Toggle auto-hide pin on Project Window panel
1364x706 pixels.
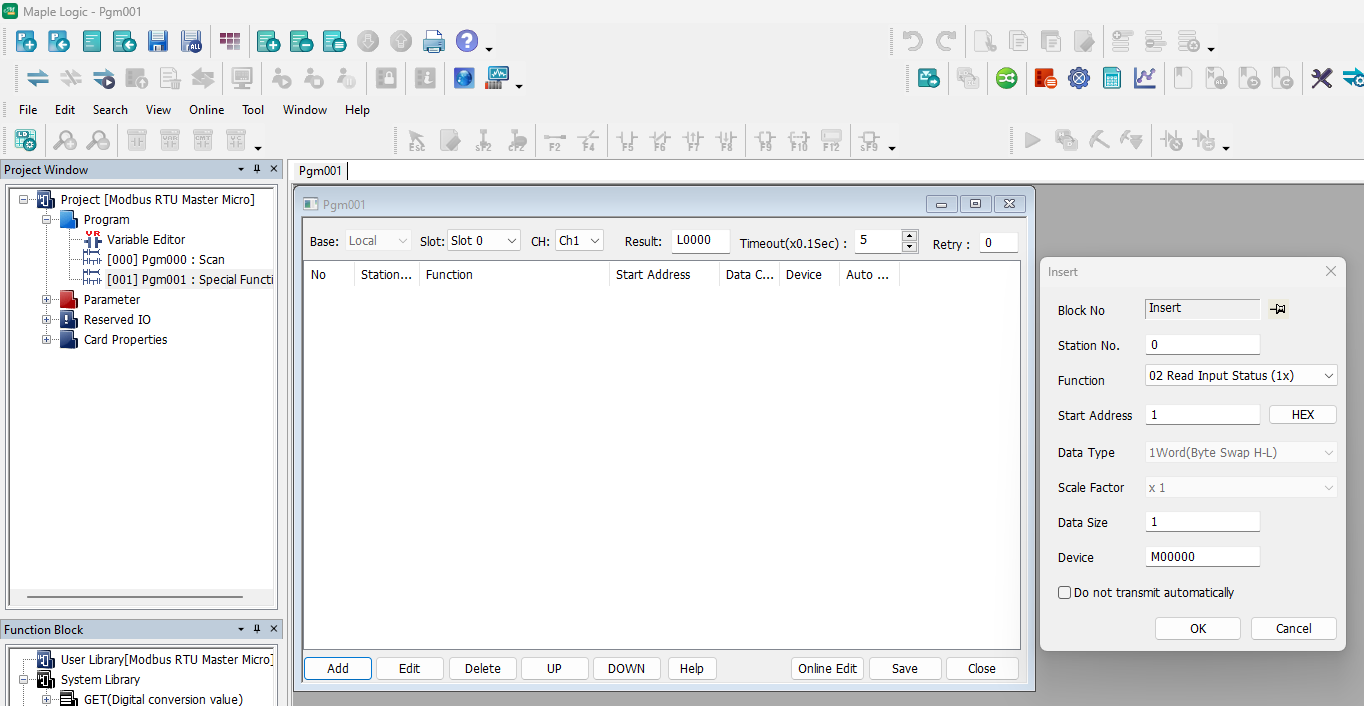coord(255,169)
